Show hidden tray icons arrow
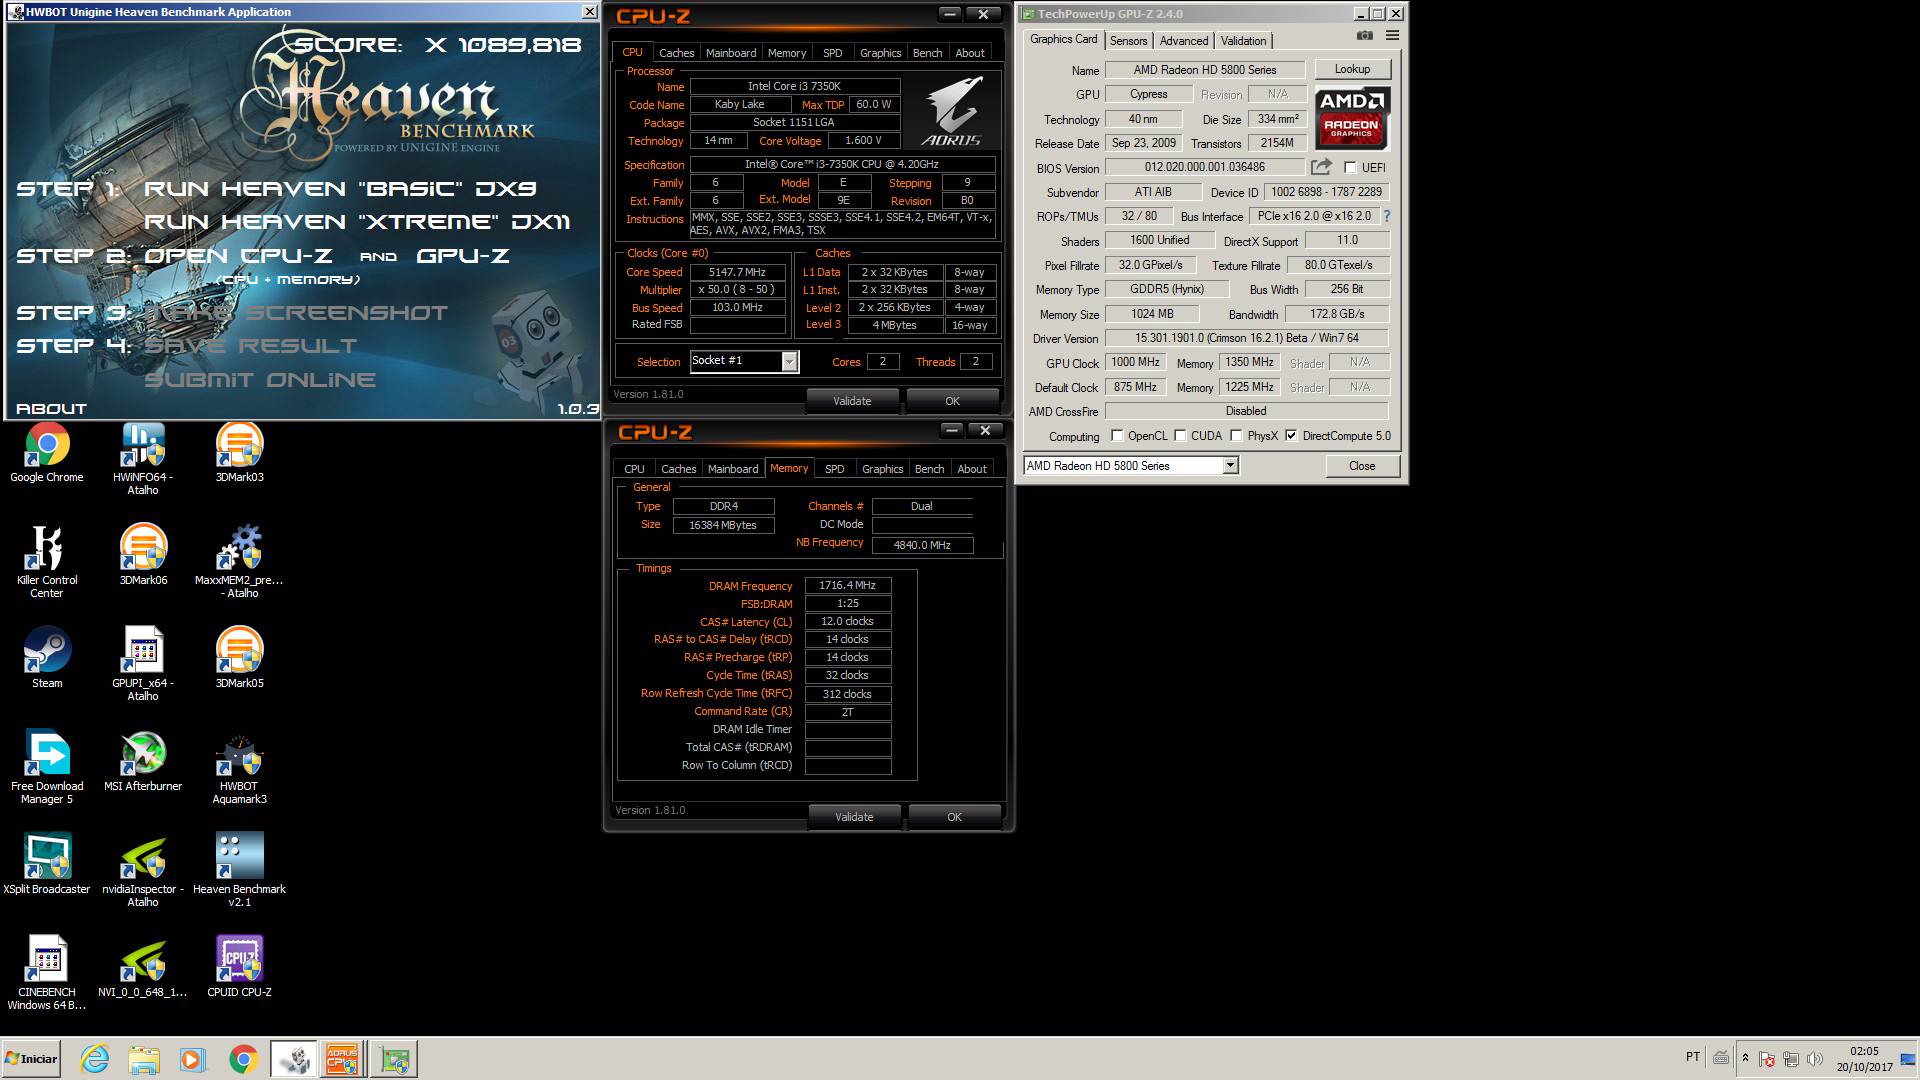 [1745, 1058]
